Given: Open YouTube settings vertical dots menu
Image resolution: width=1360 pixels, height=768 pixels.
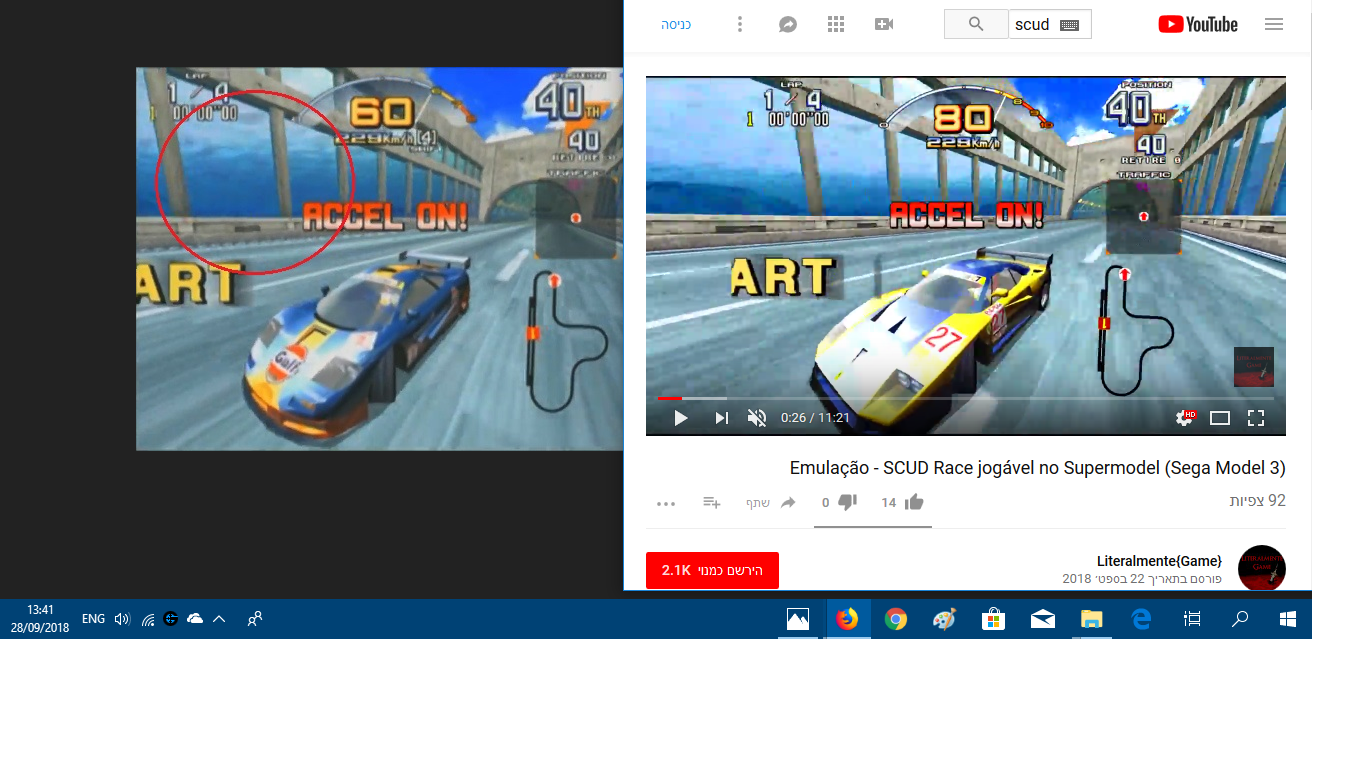Looking at the screenshot, I should (740, 24).
